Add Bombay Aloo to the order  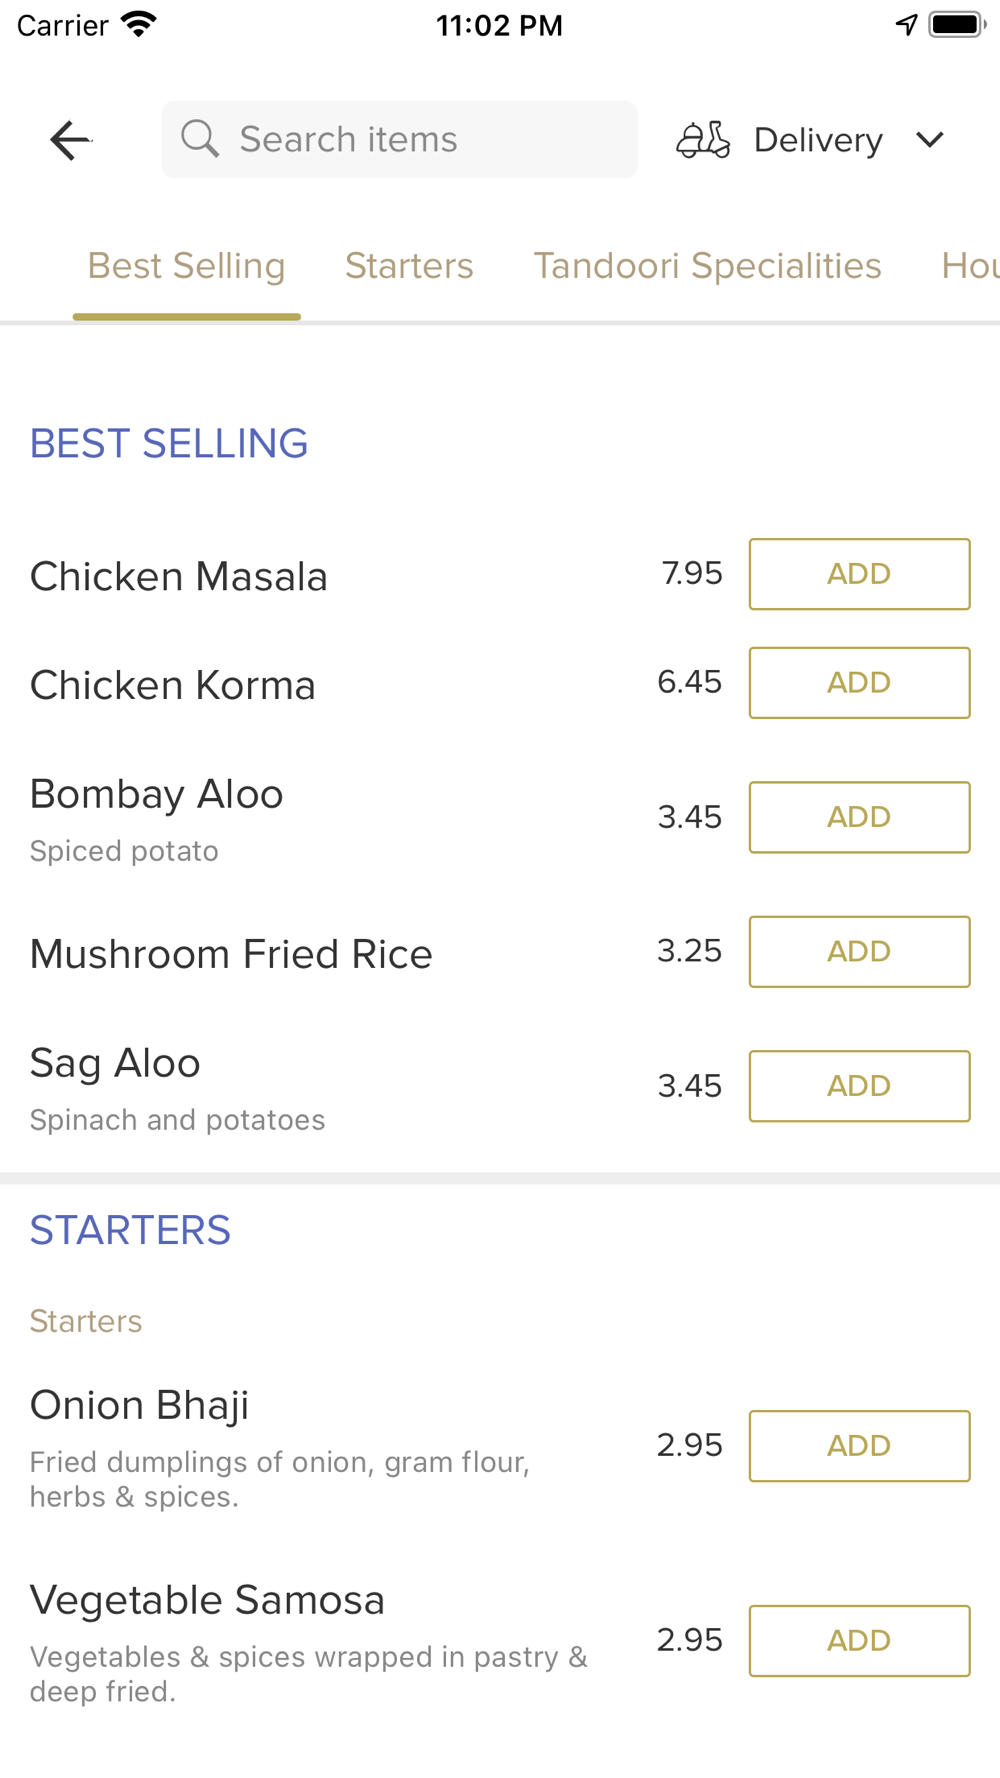pyautogui.click(x=860, y=817)
